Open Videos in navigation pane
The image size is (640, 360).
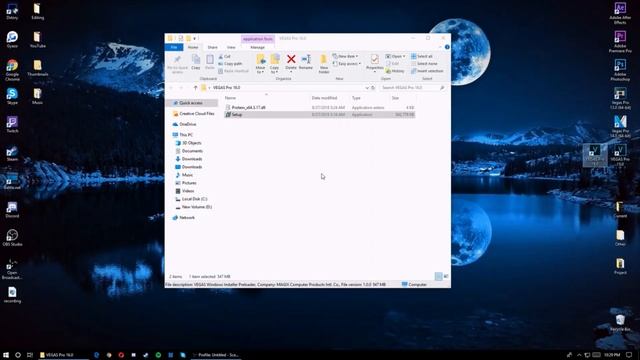188,191
